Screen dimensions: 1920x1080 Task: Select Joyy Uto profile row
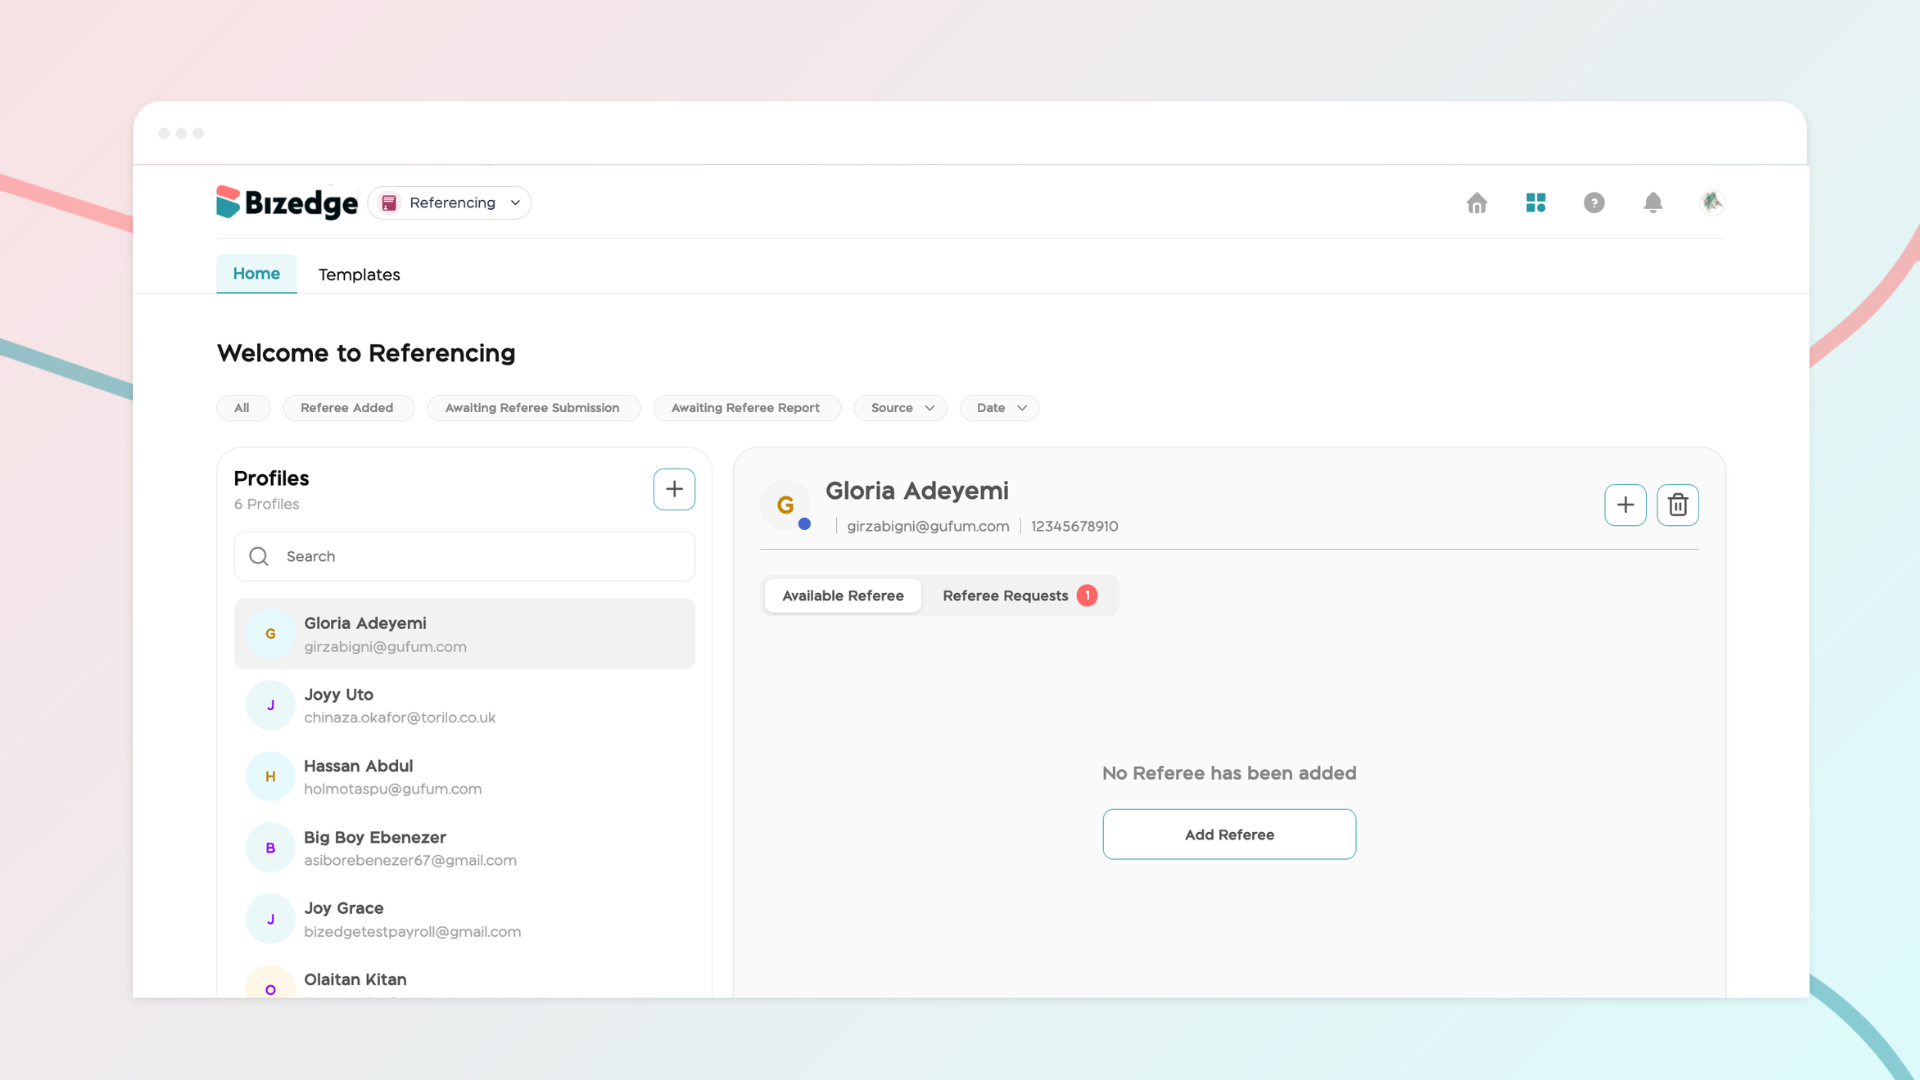click(464, 705)
